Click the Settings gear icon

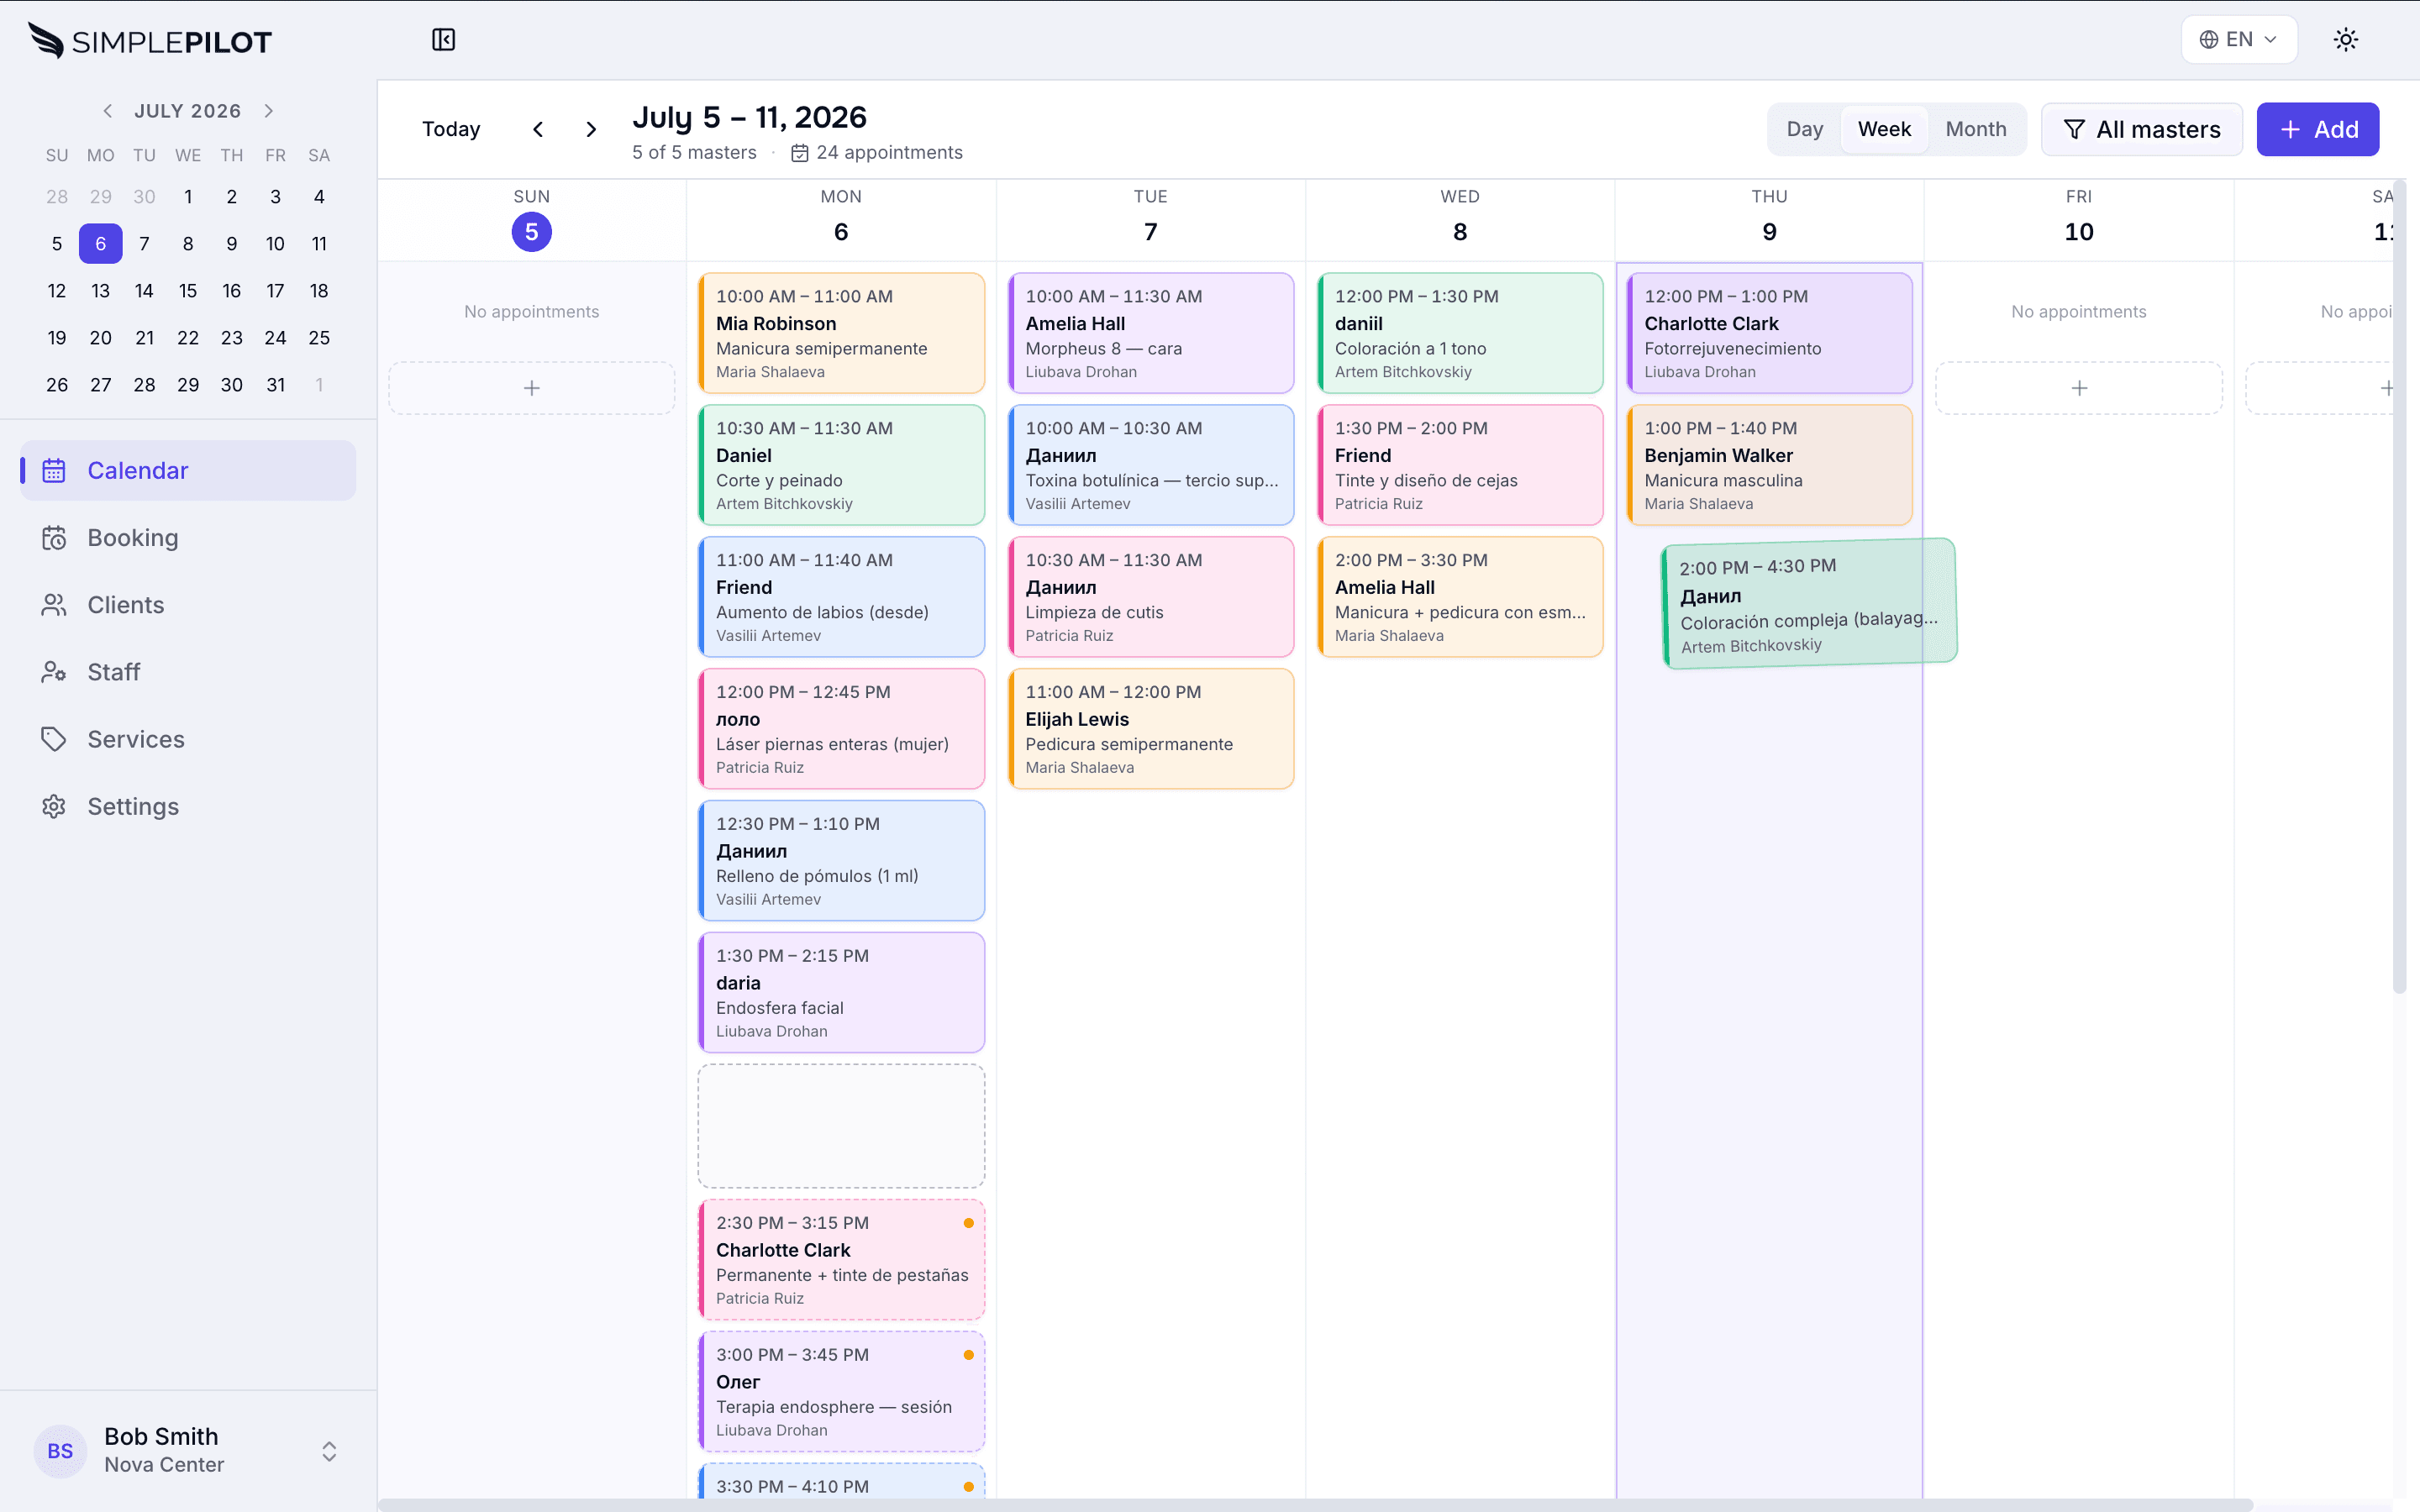pyautogui.click(x=54, y=806)
